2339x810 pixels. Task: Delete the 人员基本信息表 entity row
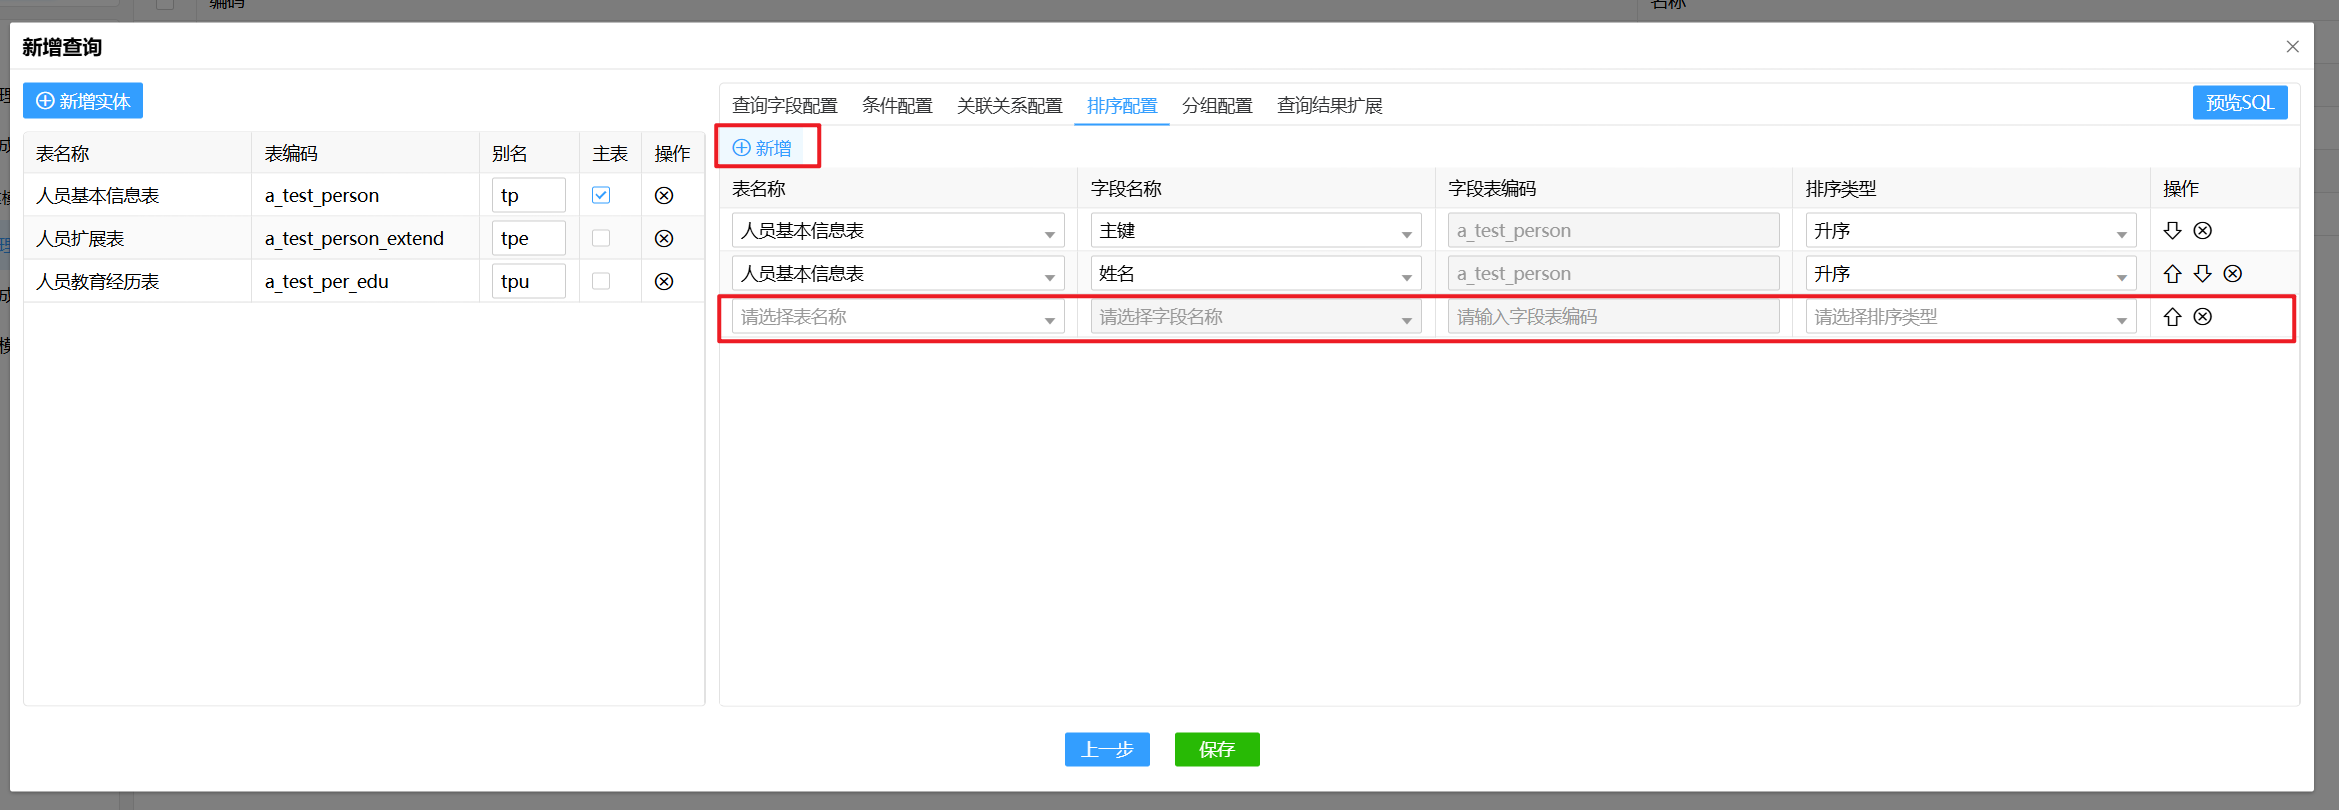coord(663,196)
